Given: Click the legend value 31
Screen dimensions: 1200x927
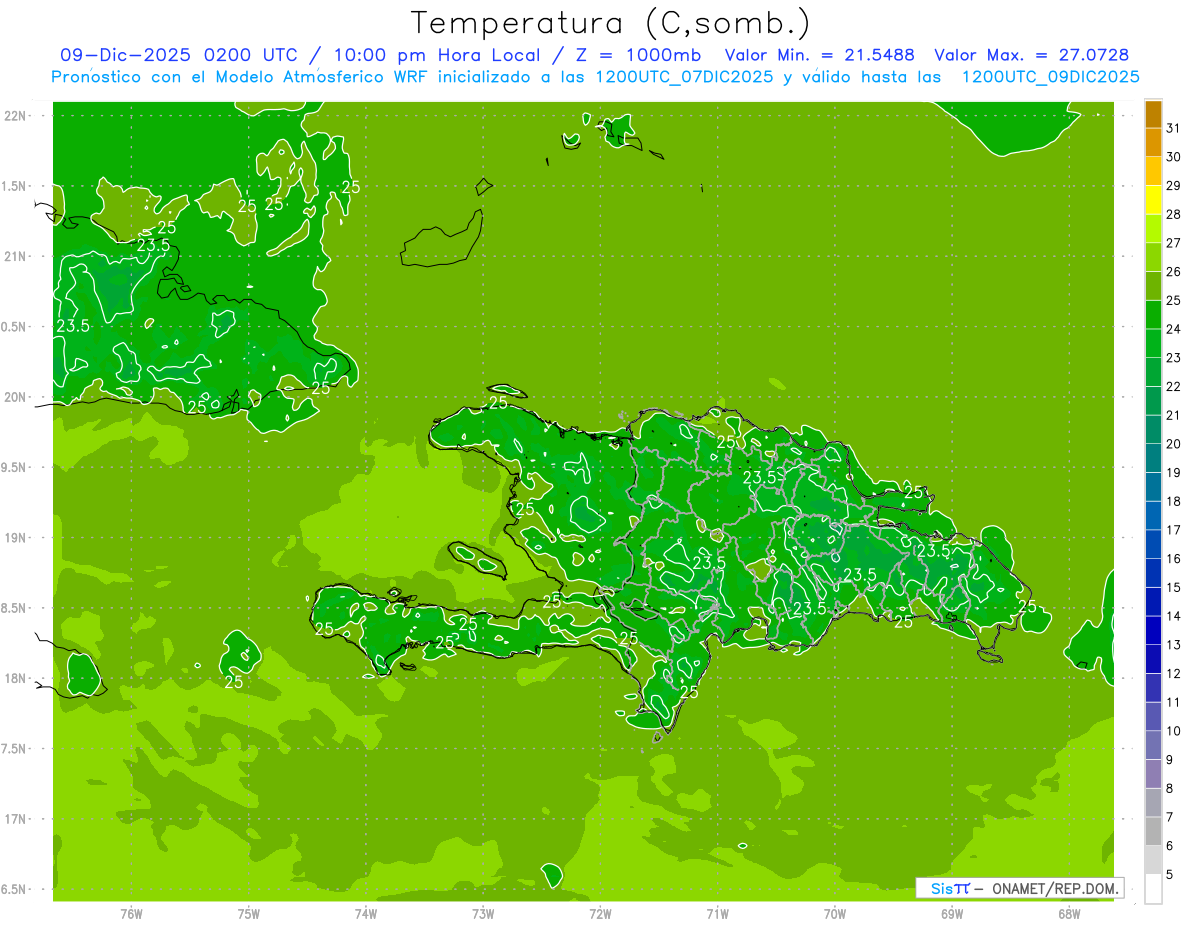Looking at the screenshot, I should [1174, 128].
